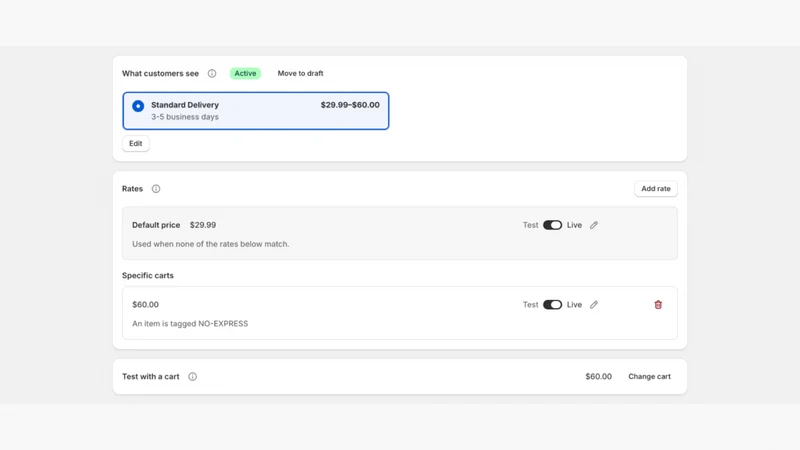The height and width of the screenshot is (450, 800).
Task: Click the Move to draft button
Action: point(301,73)
